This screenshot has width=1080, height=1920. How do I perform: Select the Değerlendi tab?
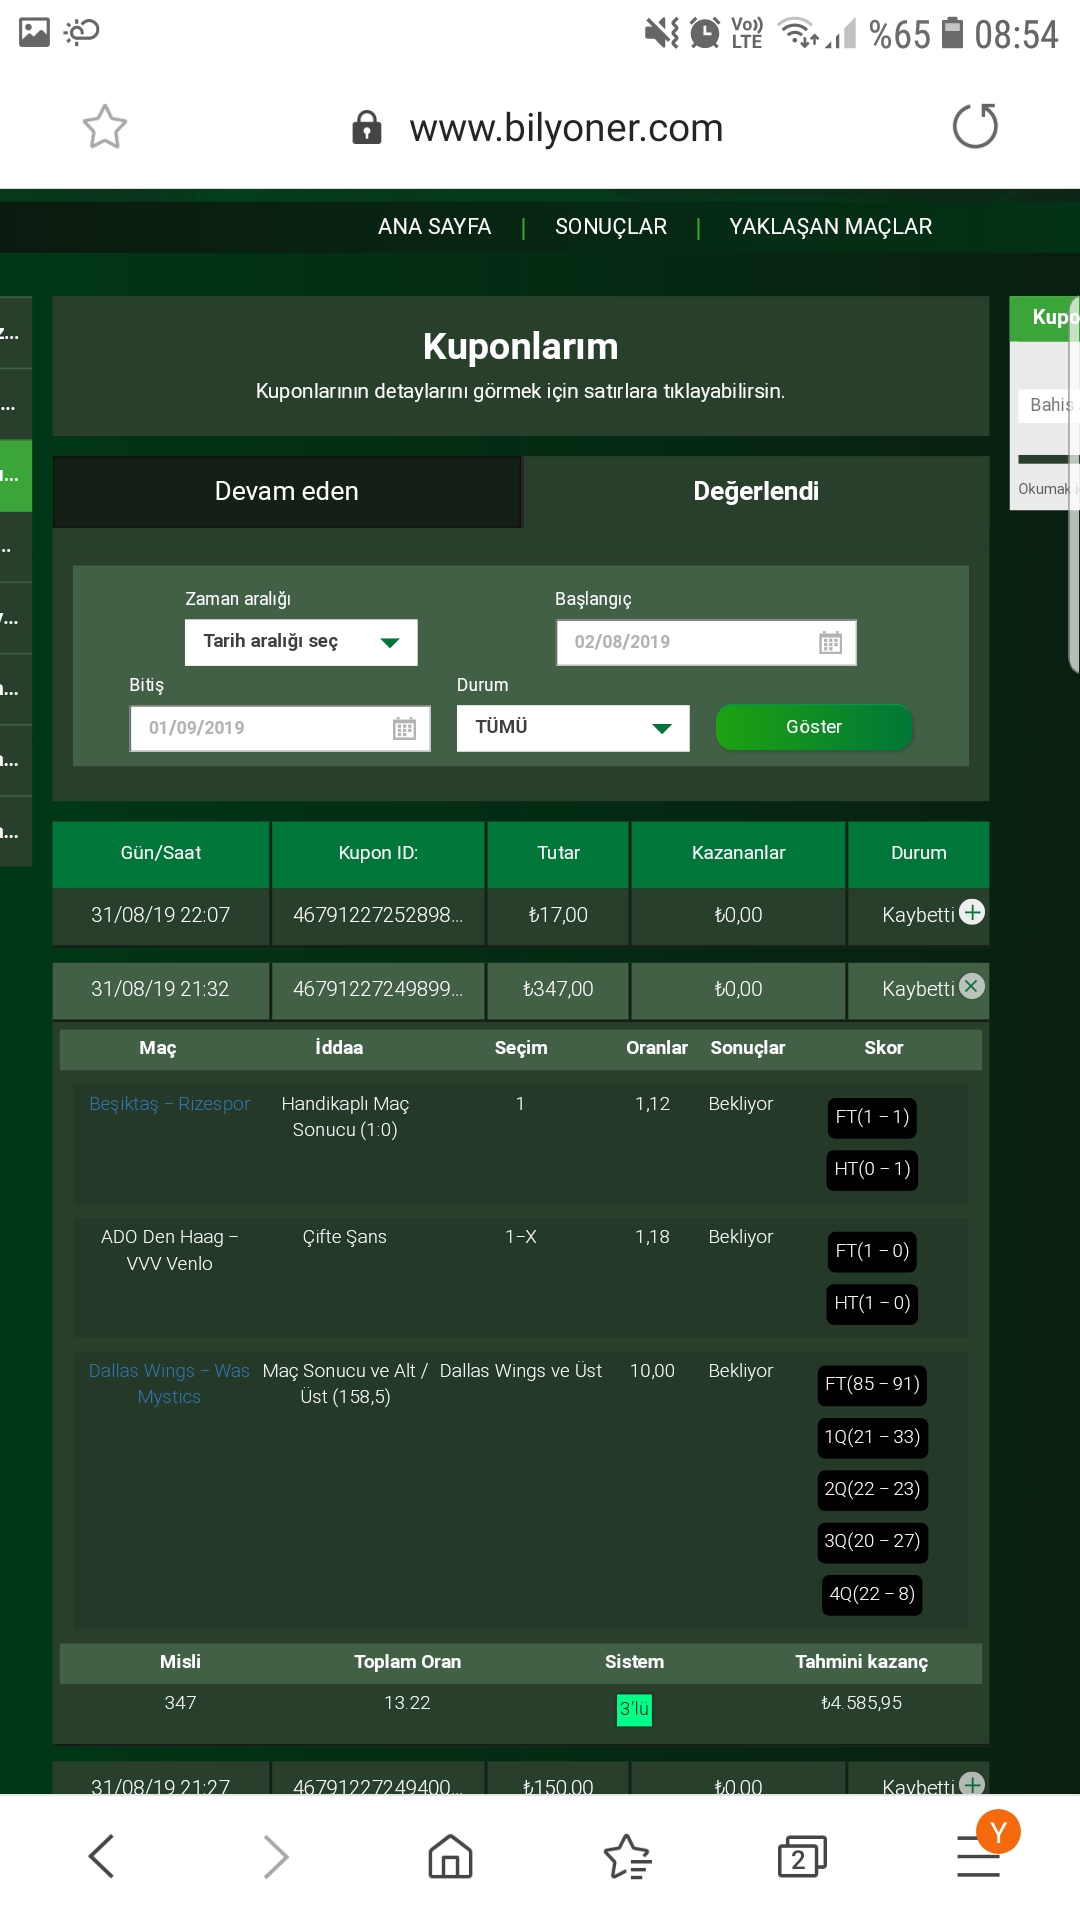756,492
